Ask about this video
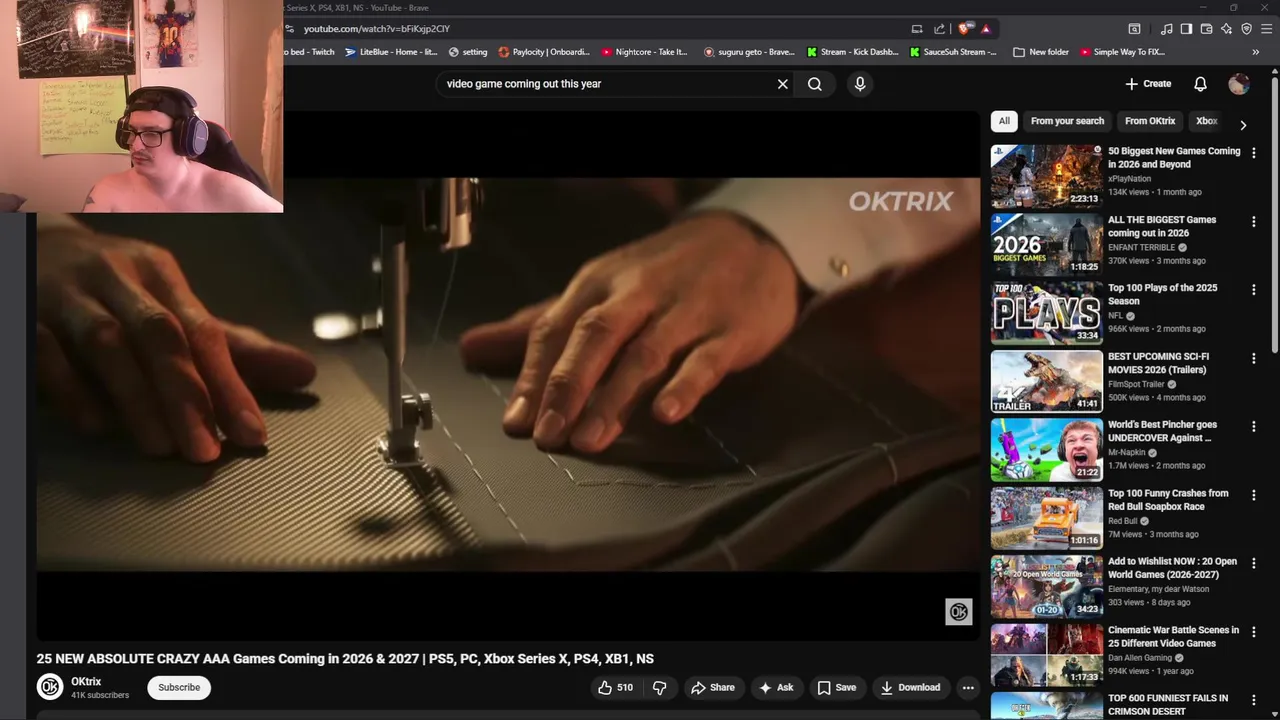Image resolution: width=1280 pixels, height=720 pixels. pos(776,688)
